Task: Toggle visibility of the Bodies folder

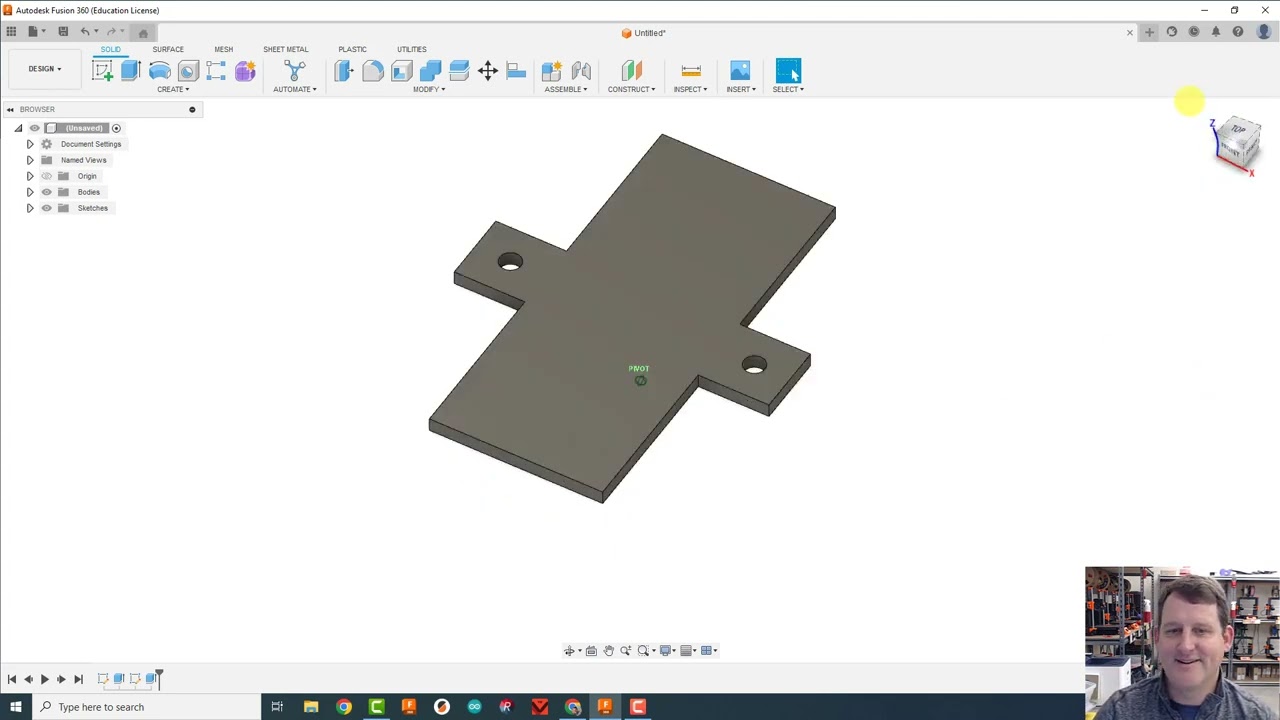Action: 46,192
